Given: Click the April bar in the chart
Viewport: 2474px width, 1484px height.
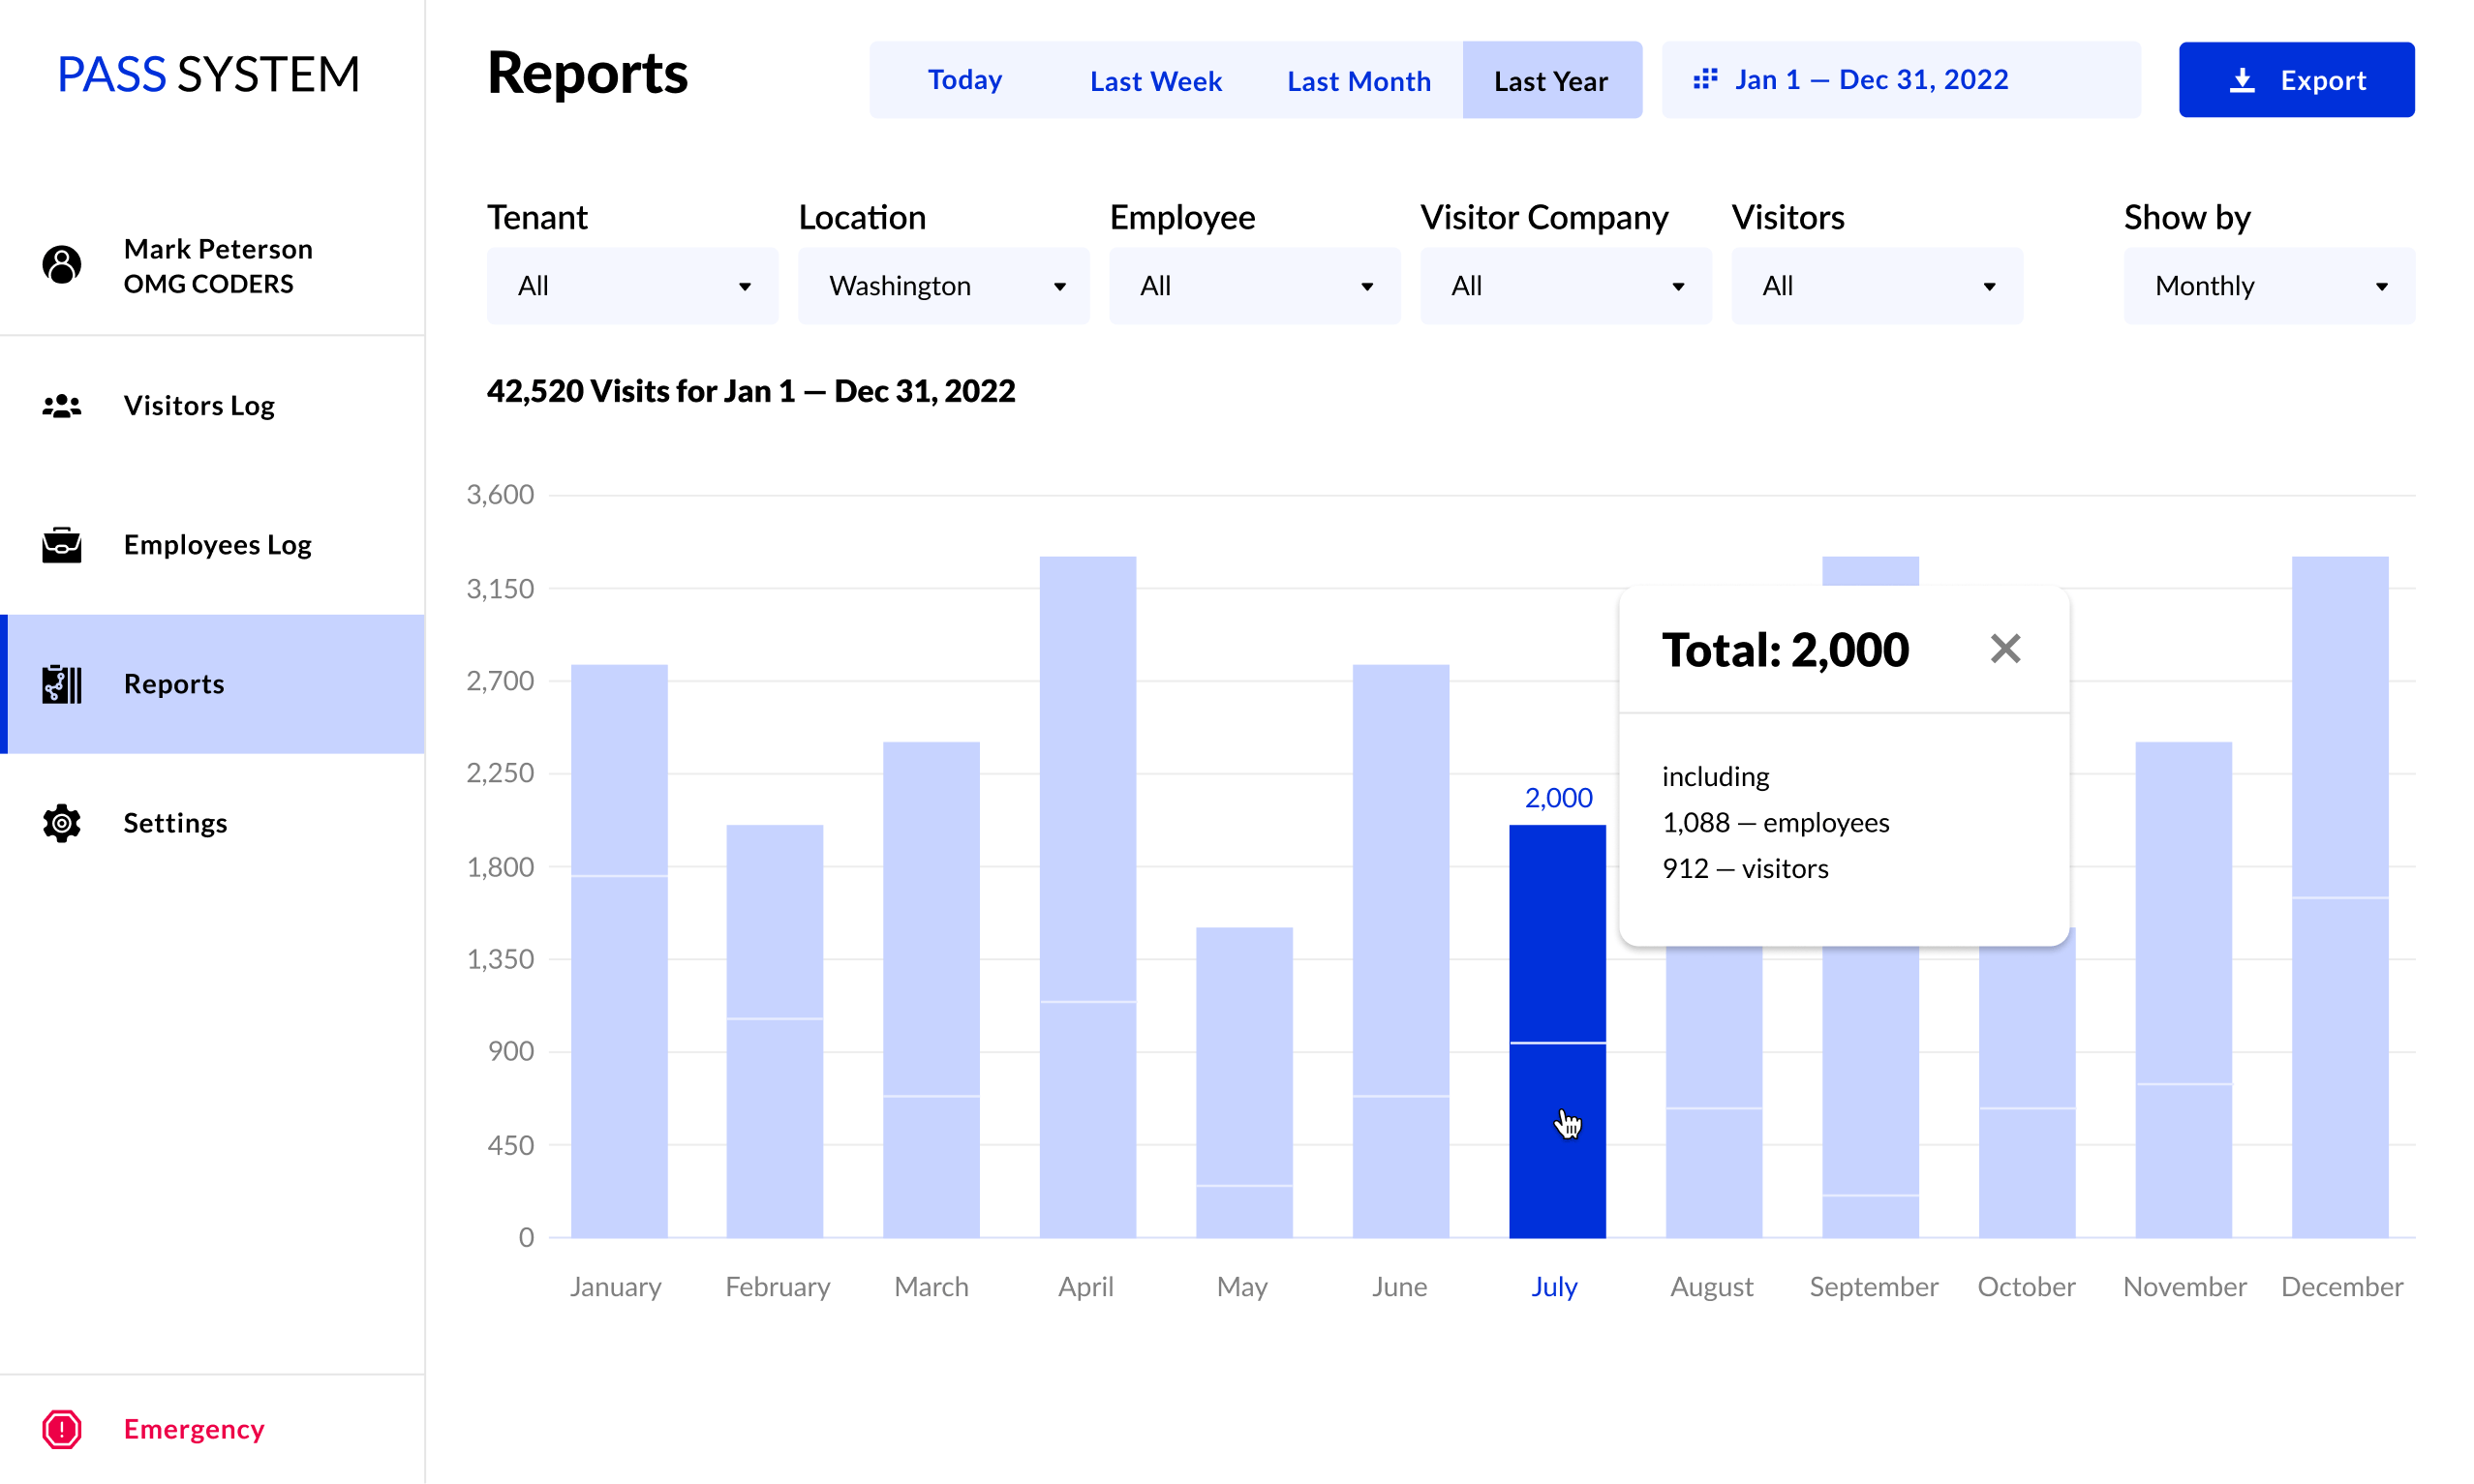Looking at the screenshot, I should click(1087, 900).
